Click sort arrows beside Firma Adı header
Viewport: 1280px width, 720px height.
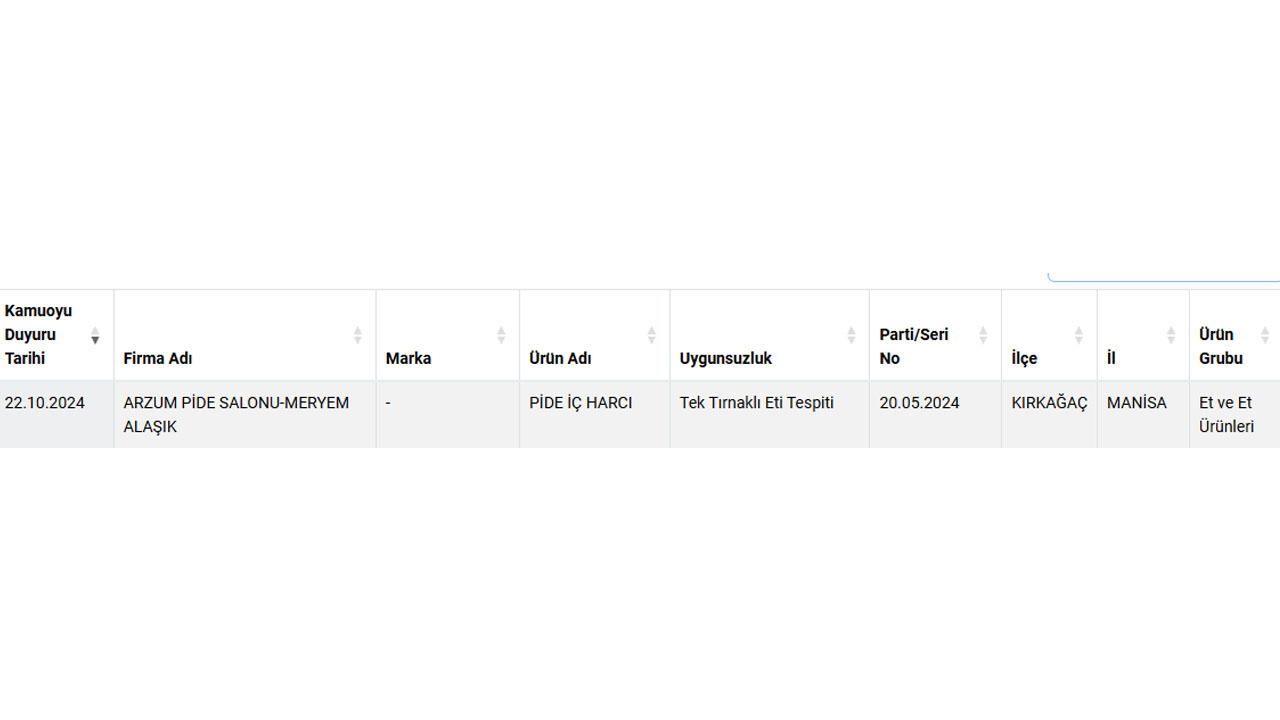point(357,335)
